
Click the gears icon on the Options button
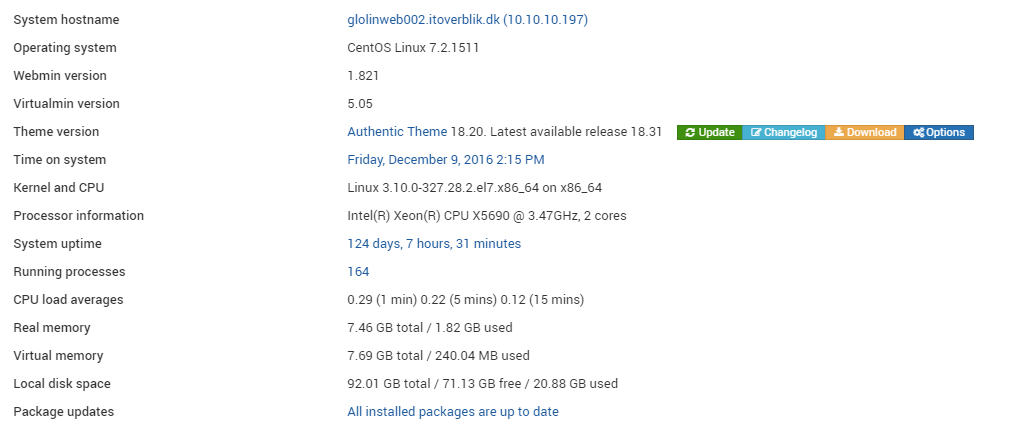919,133
